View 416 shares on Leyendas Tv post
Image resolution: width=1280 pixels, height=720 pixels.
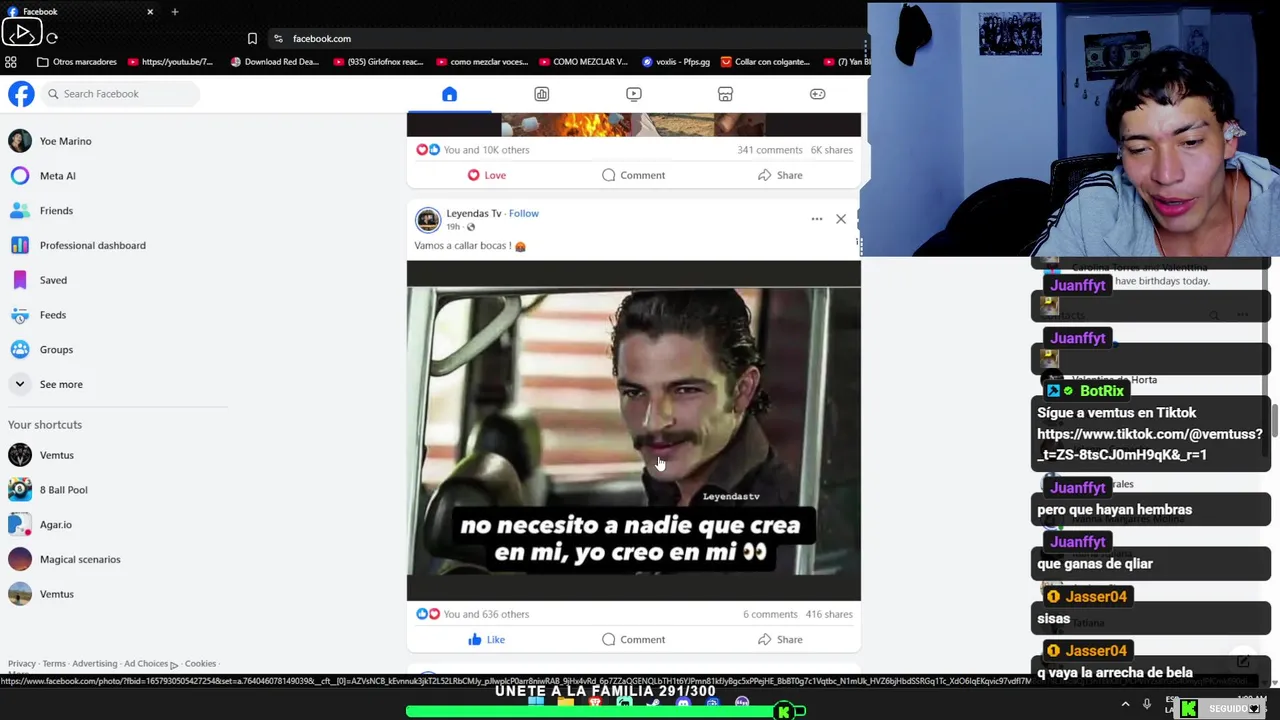coord(829,614)
